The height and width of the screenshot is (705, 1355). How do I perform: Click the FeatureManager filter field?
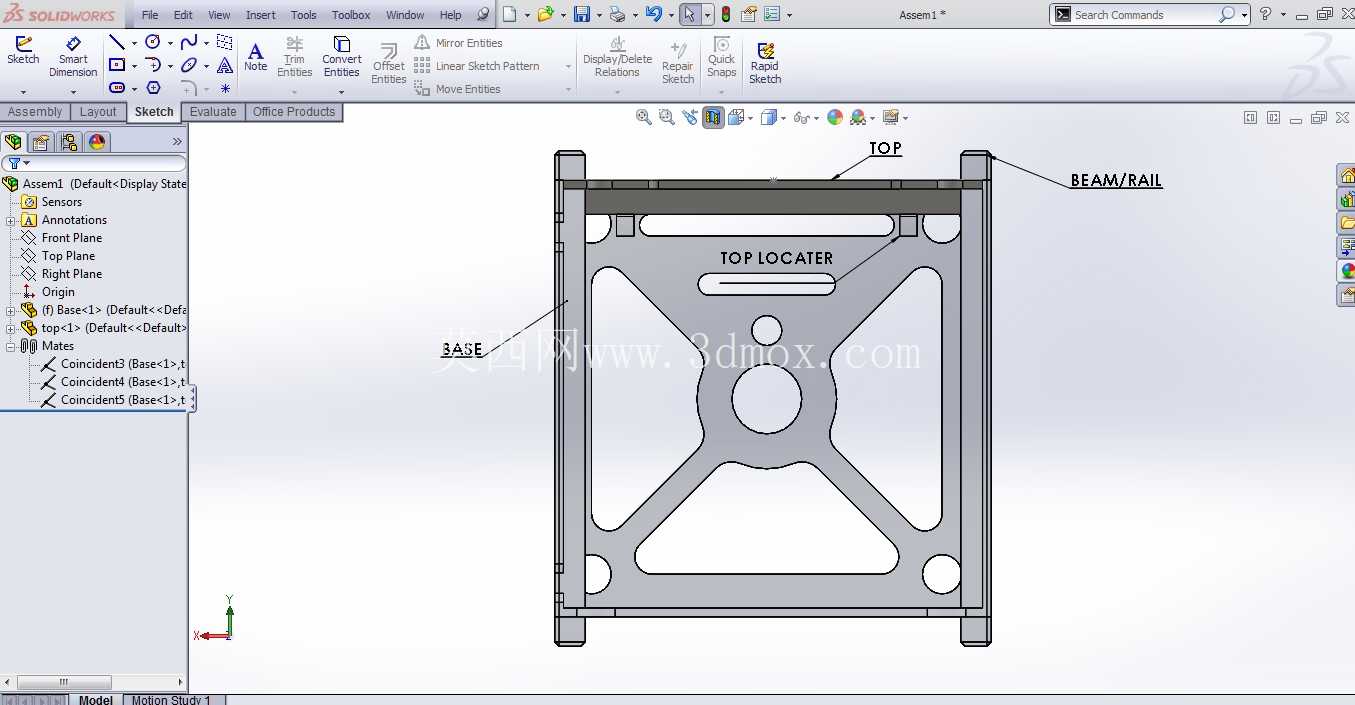[x=94, y=163]
